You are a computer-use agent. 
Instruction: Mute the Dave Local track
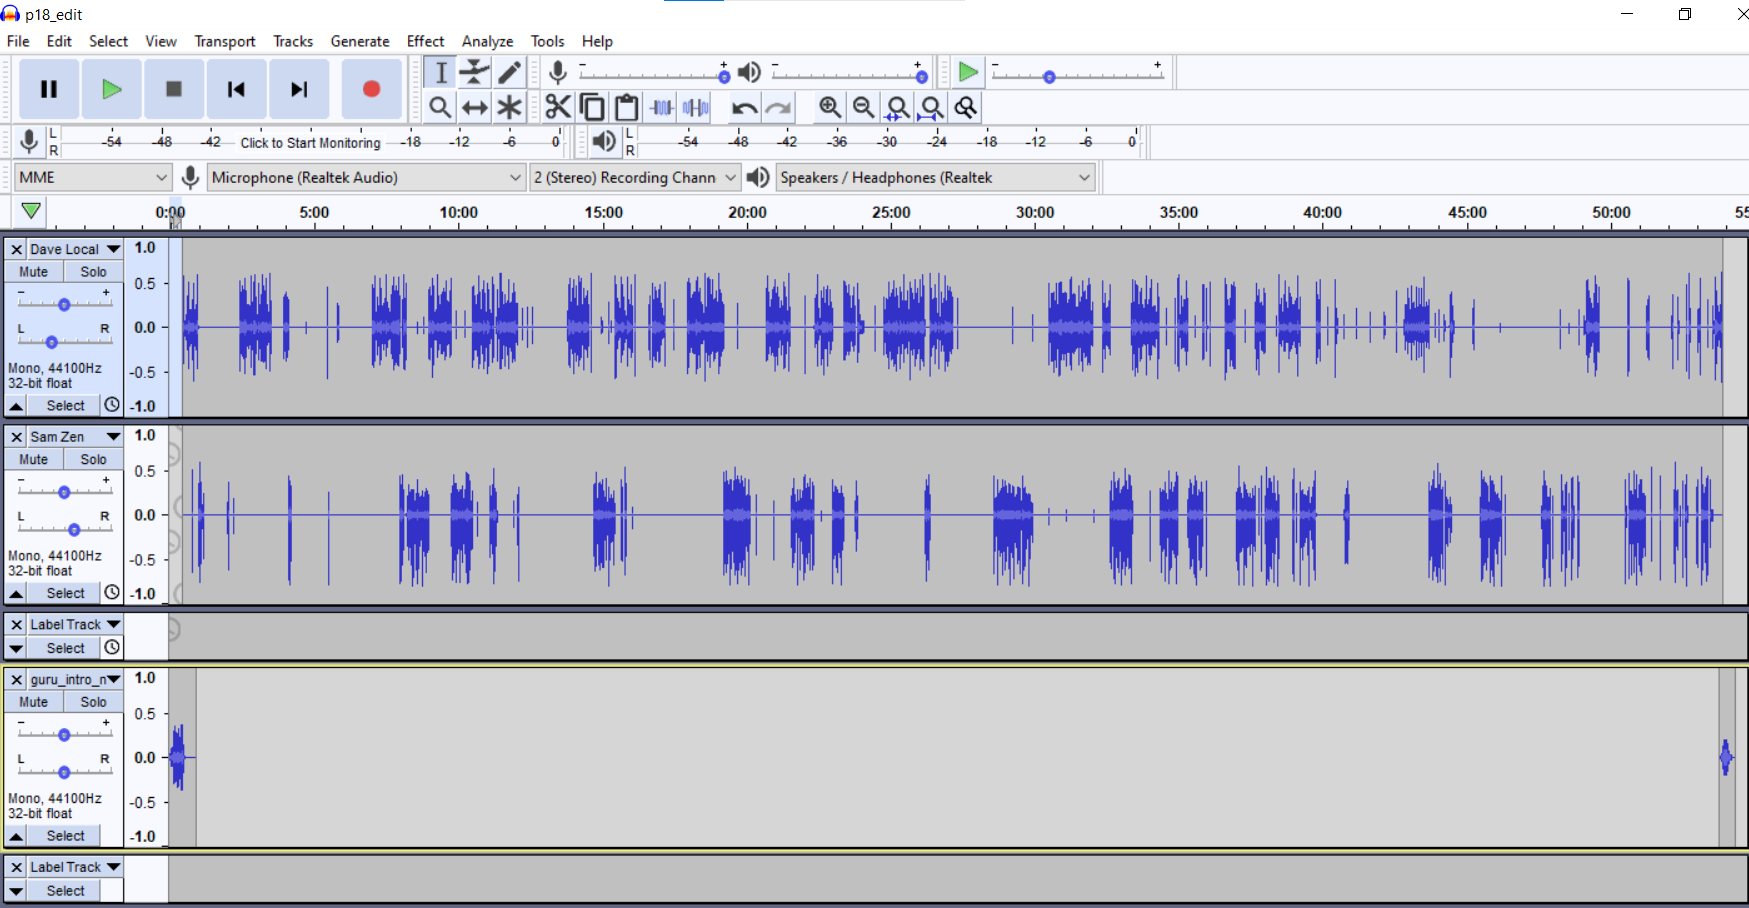coord(33,271)
